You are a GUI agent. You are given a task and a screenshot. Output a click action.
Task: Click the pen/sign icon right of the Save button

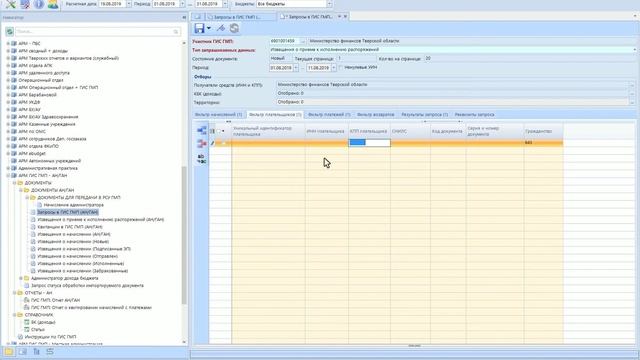(221, 28)
